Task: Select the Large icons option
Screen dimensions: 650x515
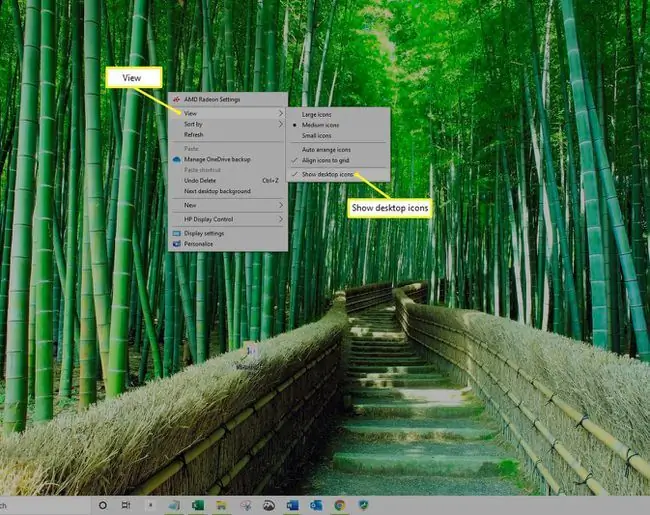Action: point(338,114)
